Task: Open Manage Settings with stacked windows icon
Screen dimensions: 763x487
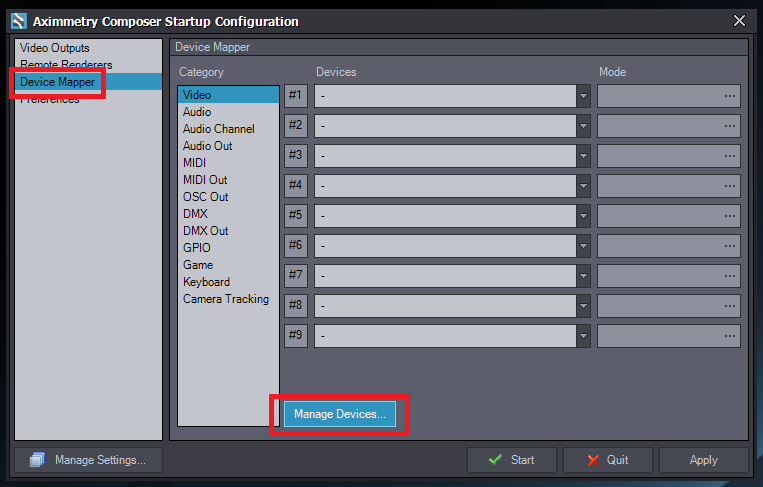Action: [x=89, y=460]
